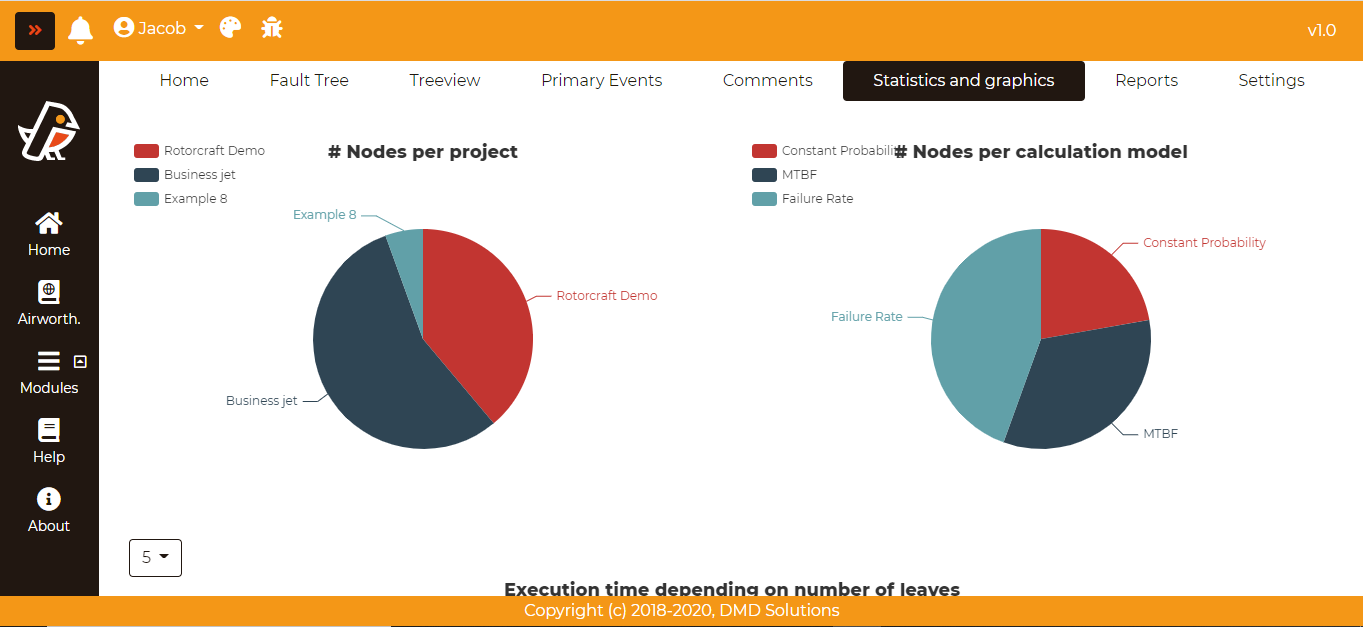Open Airworthiness from the sidebar

(49, 304)
